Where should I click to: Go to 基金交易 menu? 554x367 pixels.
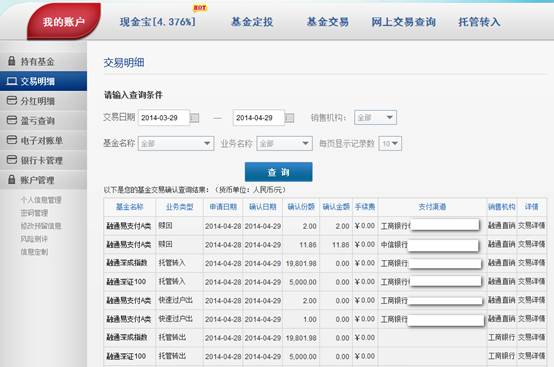tap(328, 22)
